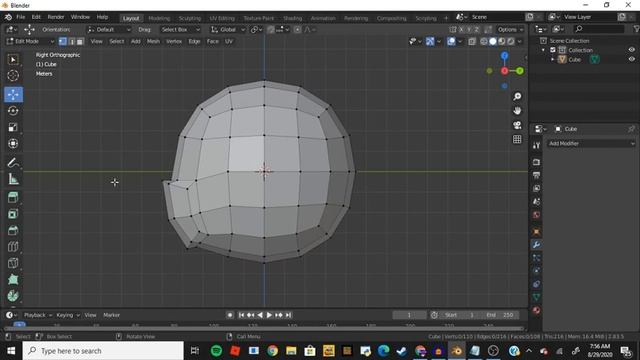Switch to the UV Editing workspace tab
The image size is (640, 360).
pos(222,18)
